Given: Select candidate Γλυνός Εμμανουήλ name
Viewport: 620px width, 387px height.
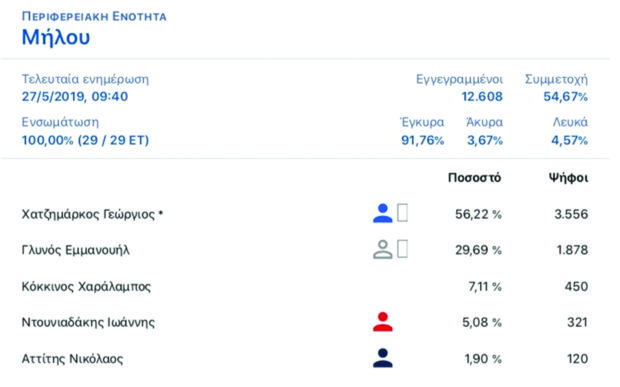Looking at the screenshot, I should click(76, 250).
